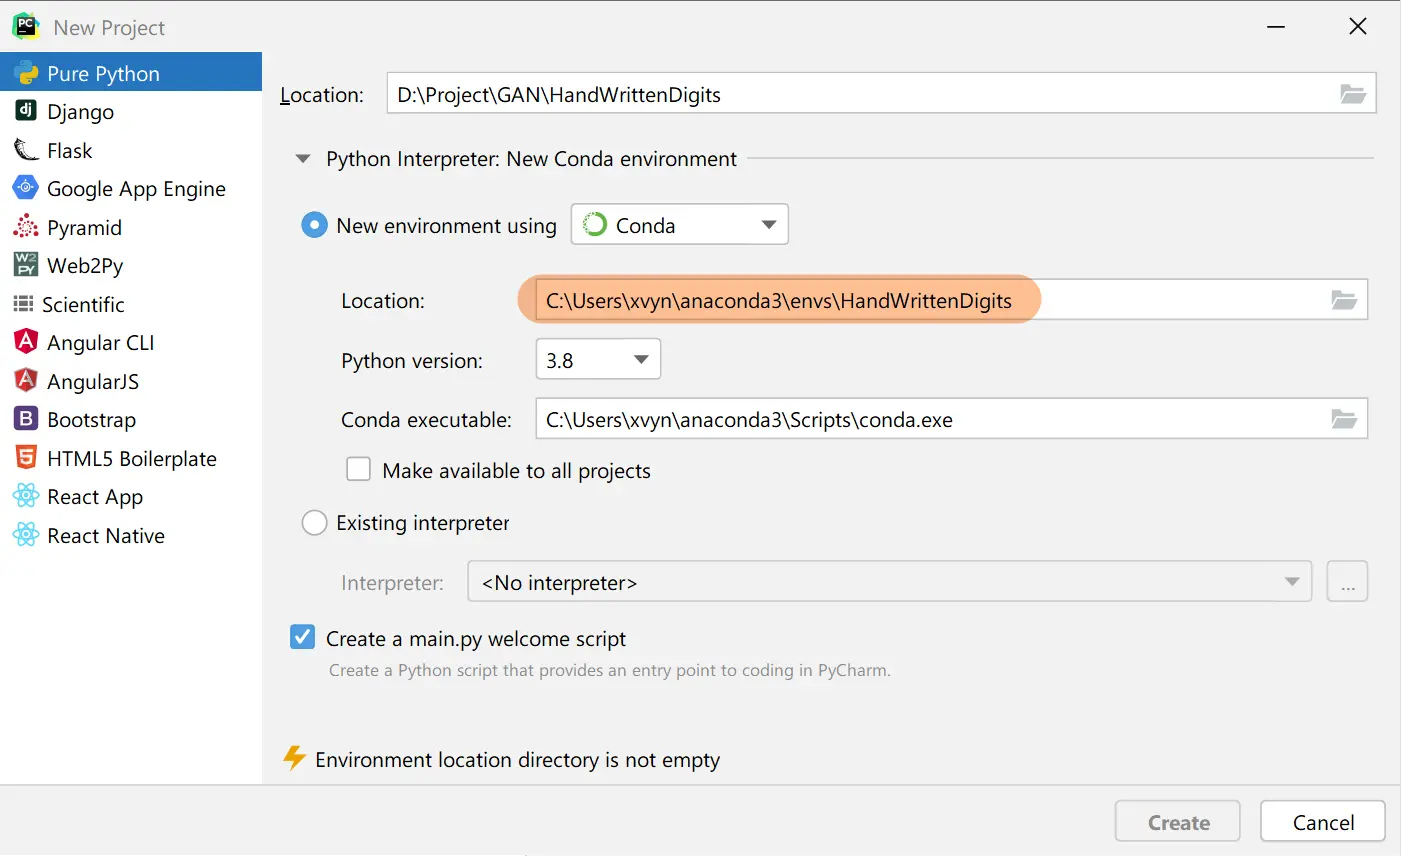Select the New environment using radio button

point(315,225)
